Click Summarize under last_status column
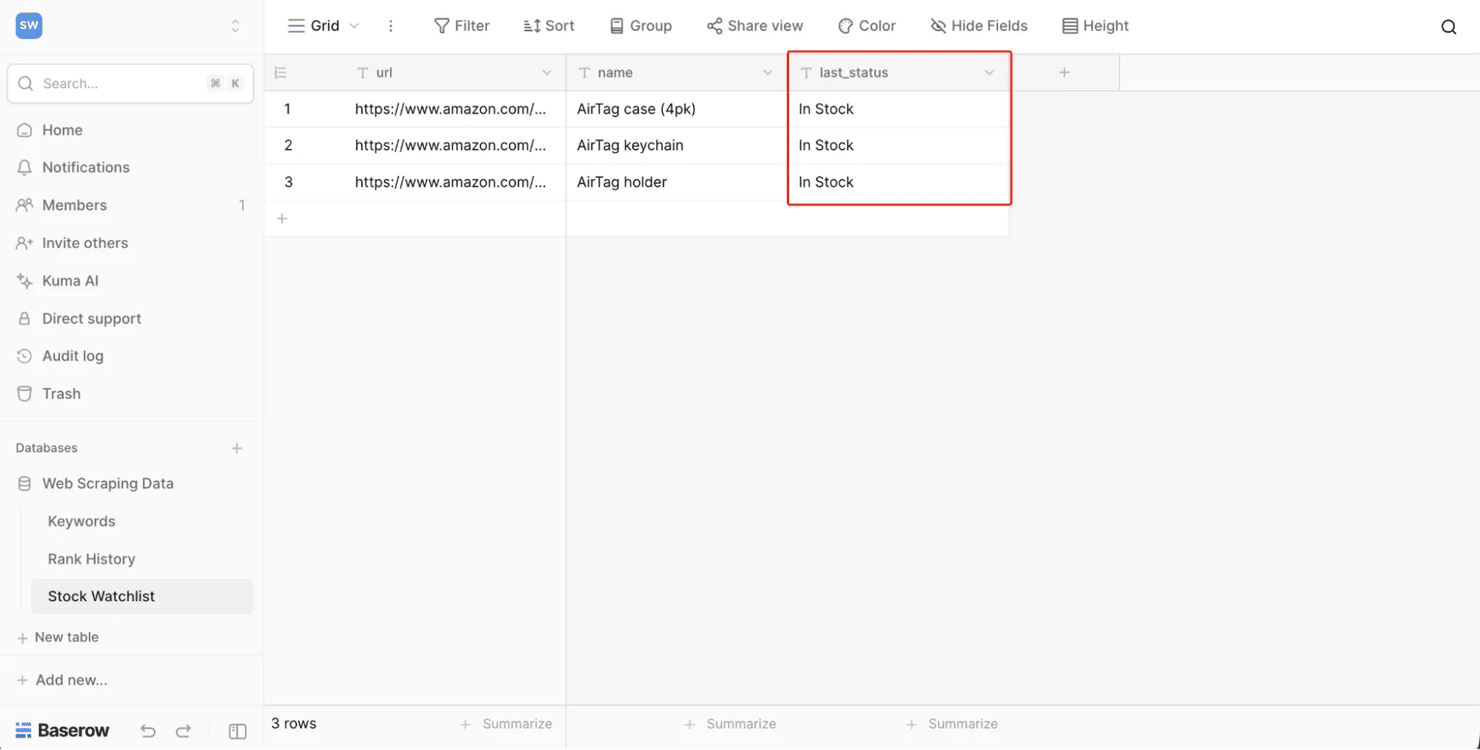The image size is (1480, 750). click(952, 724)
